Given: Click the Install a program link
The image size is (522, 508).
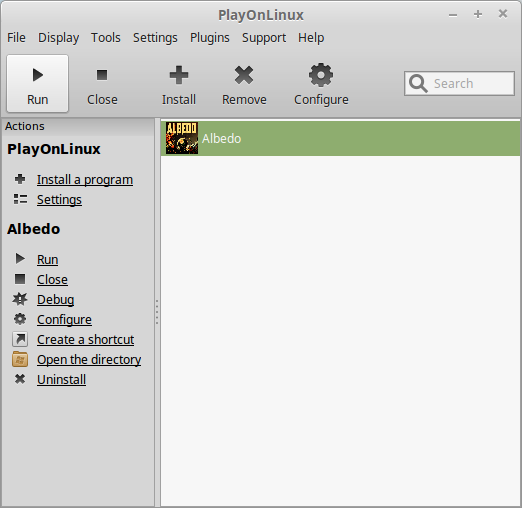Looking at the screenshot, I should pyautogui.click(x=85, y=180).
